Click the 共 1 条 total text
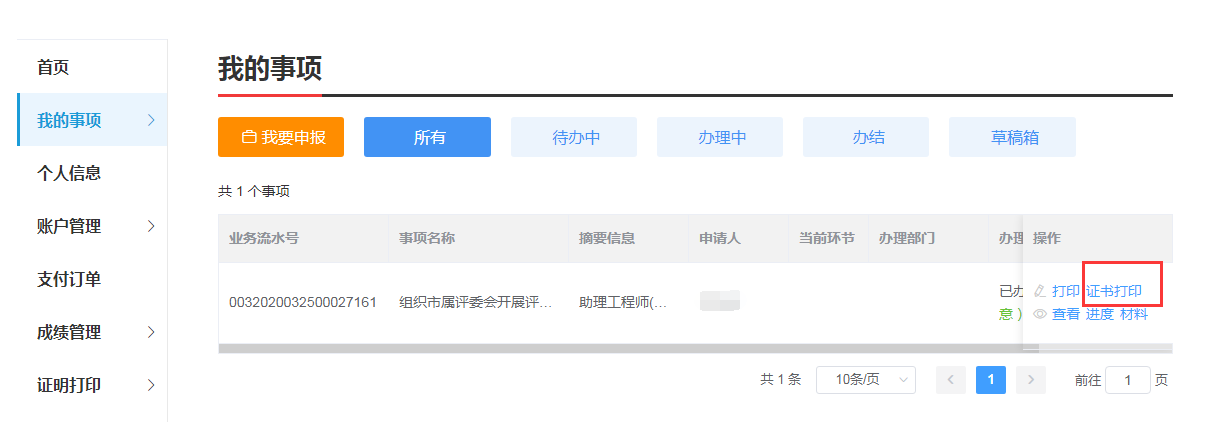The width and height of the screenshot is (1206, 444). 780,380
